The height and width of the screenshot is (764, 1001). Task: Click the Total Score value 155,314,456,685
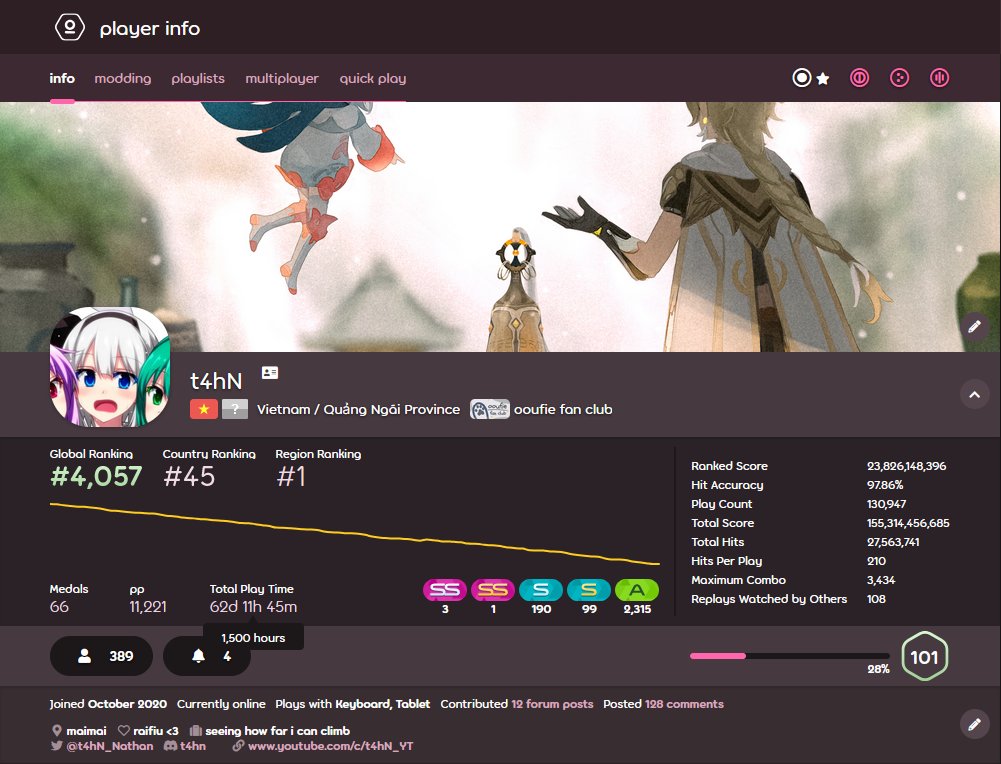pos(908,523)
